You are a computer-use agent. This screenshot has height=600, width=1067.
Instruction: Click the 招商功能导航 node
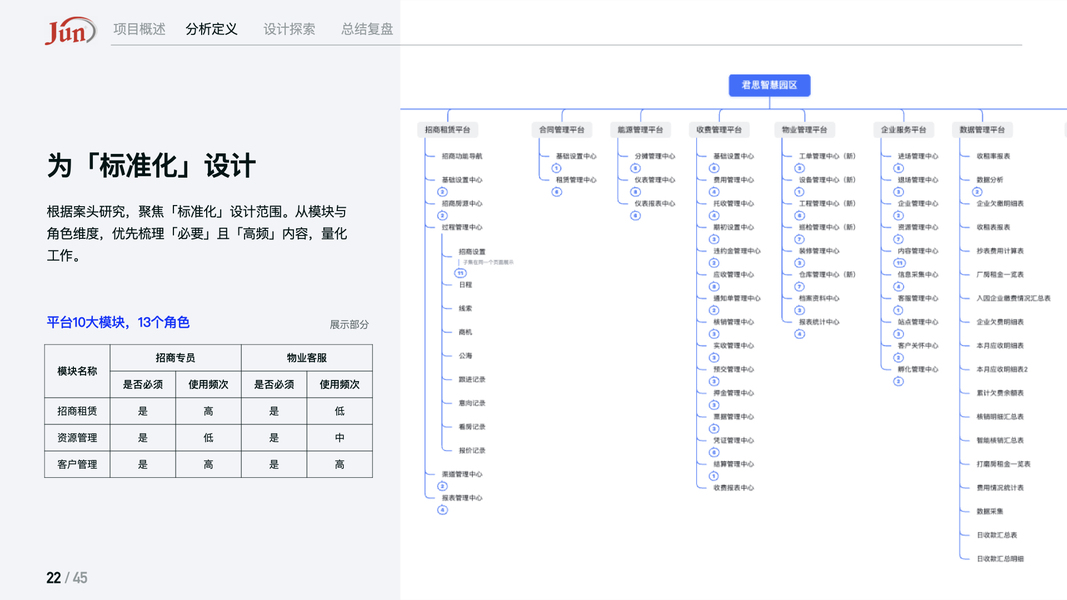462,156
